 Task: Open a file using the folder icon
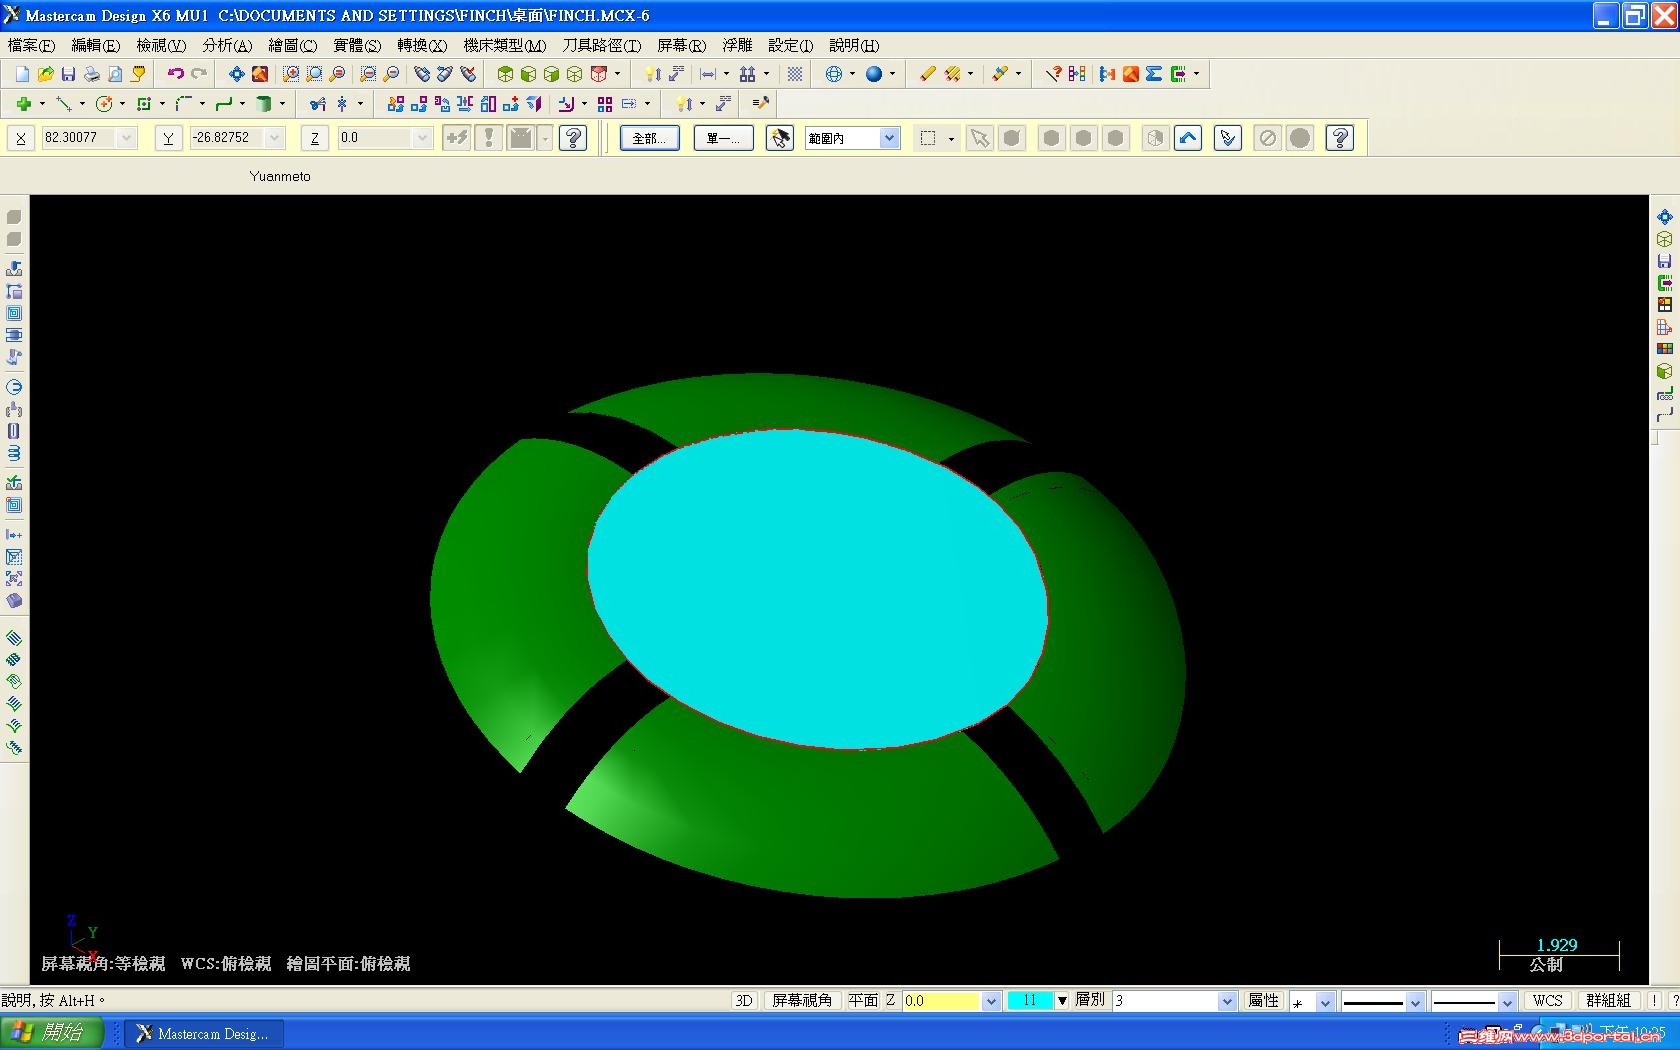(x=45, y=74)
